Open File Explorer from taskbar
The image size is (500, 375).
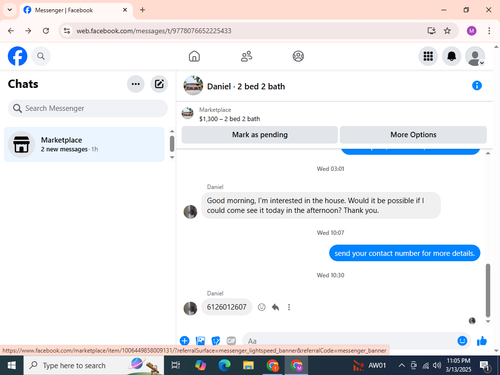248,365
